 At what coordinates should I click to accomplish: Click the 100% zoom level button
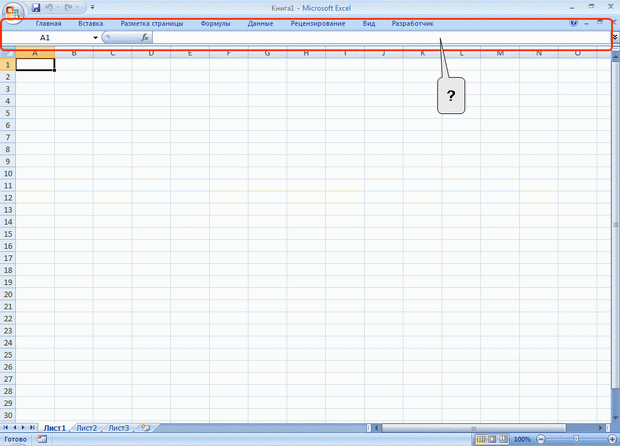coord(522,439)
